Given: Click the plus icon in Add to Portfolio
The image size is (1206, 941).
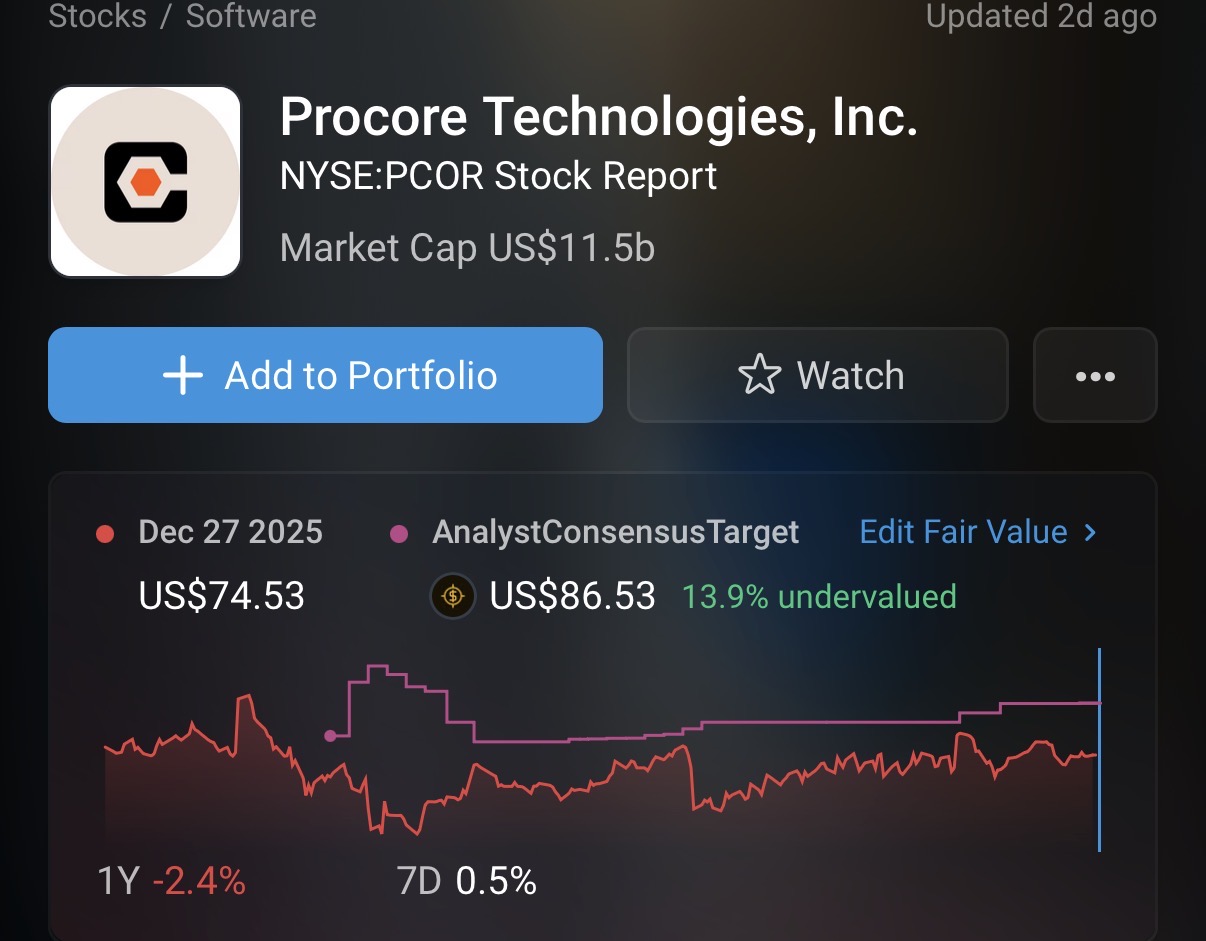Looking at the screenshot, I should pos(183,376).
